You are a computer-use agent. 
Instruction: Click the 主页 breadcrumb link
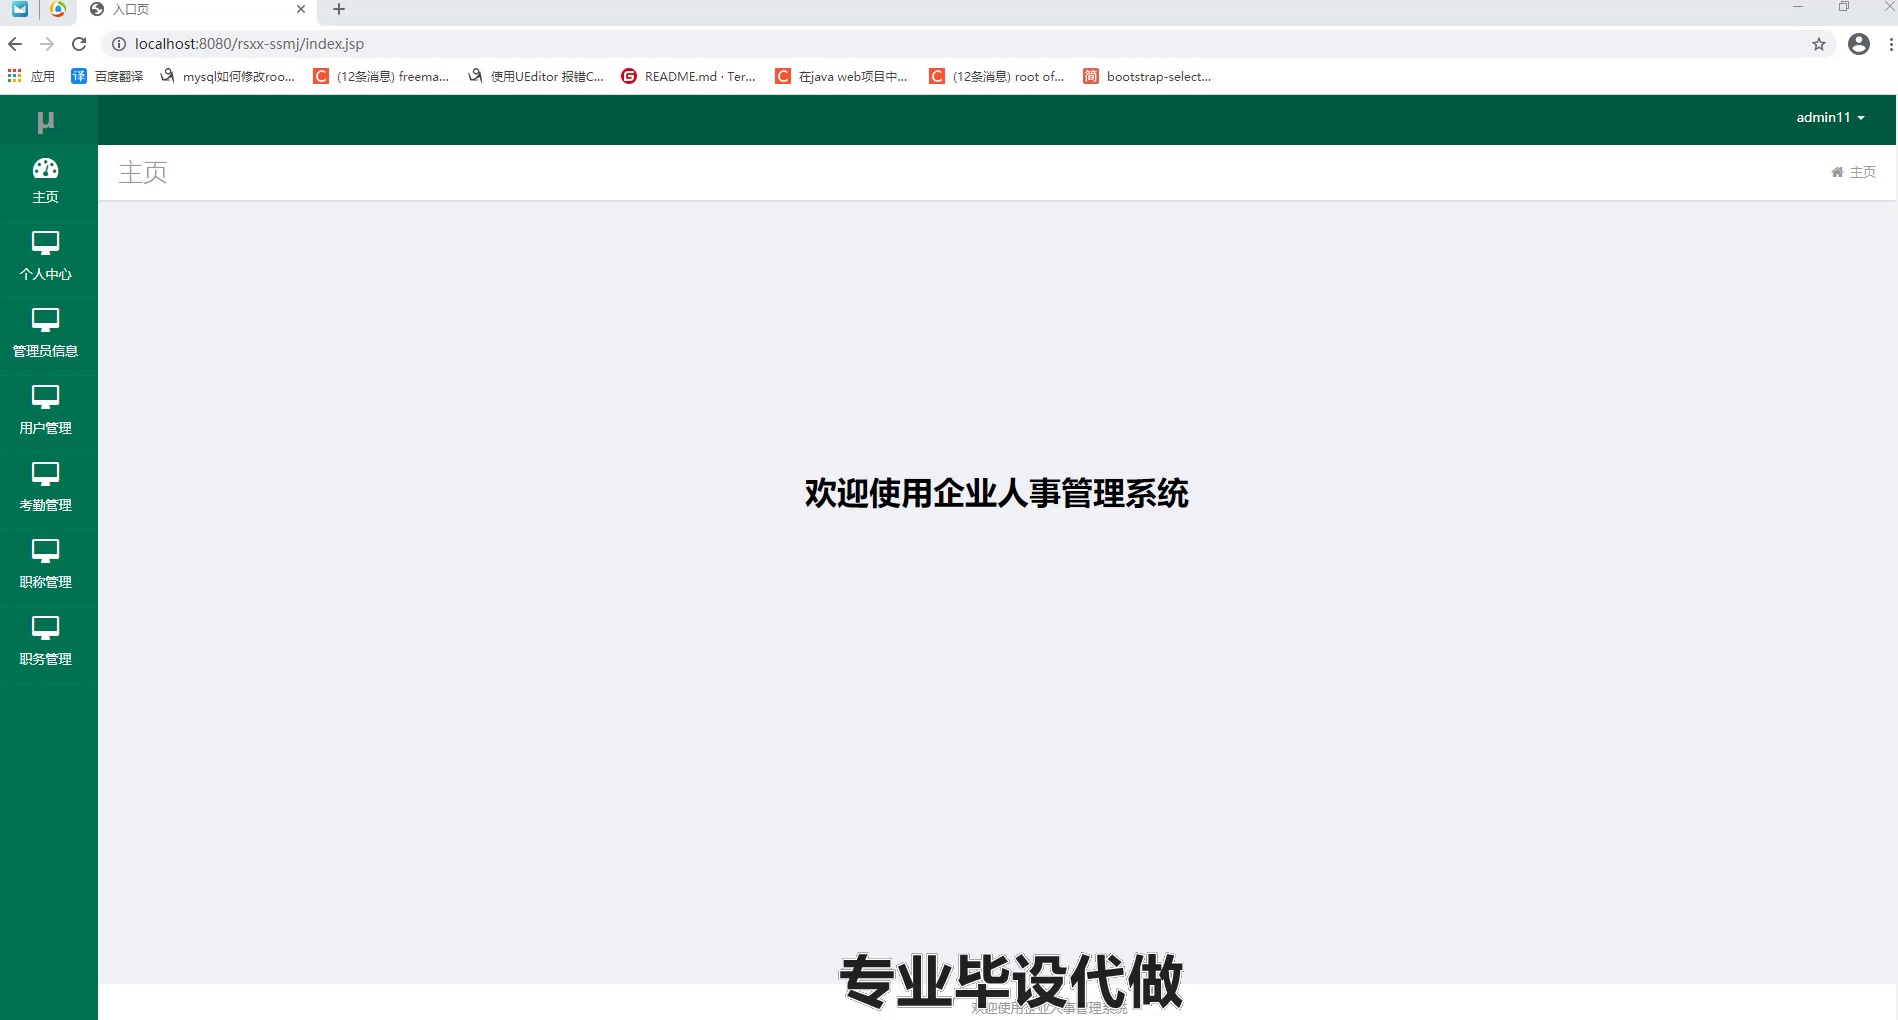(x=1863, y=171)
